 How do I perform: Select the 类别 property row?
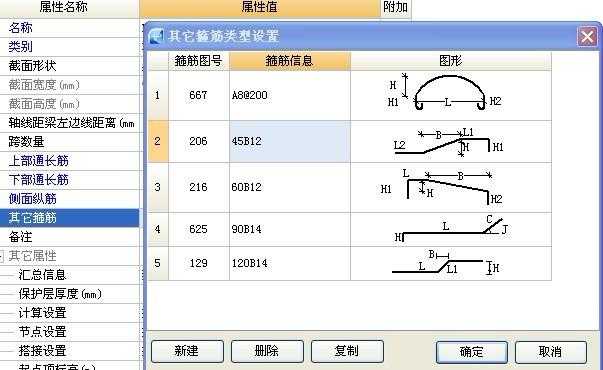click(x=70, y=47)
